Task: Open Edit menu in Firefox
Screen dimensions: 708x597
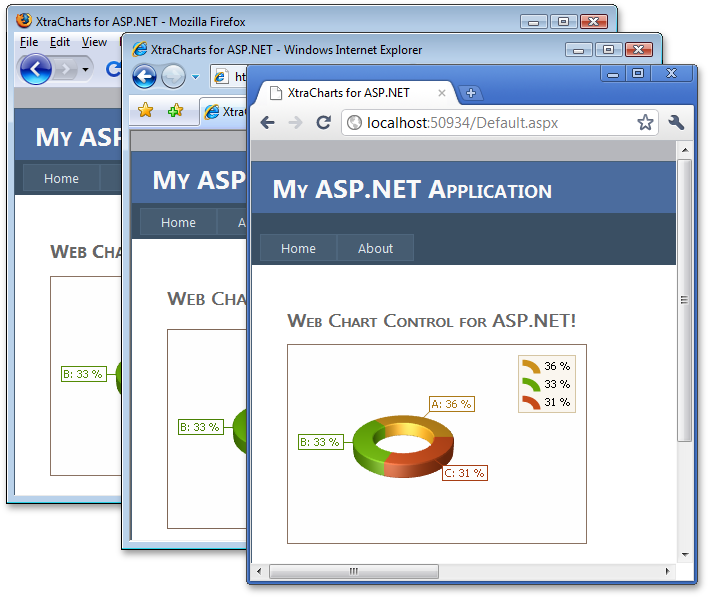Action: coord(60,42)
